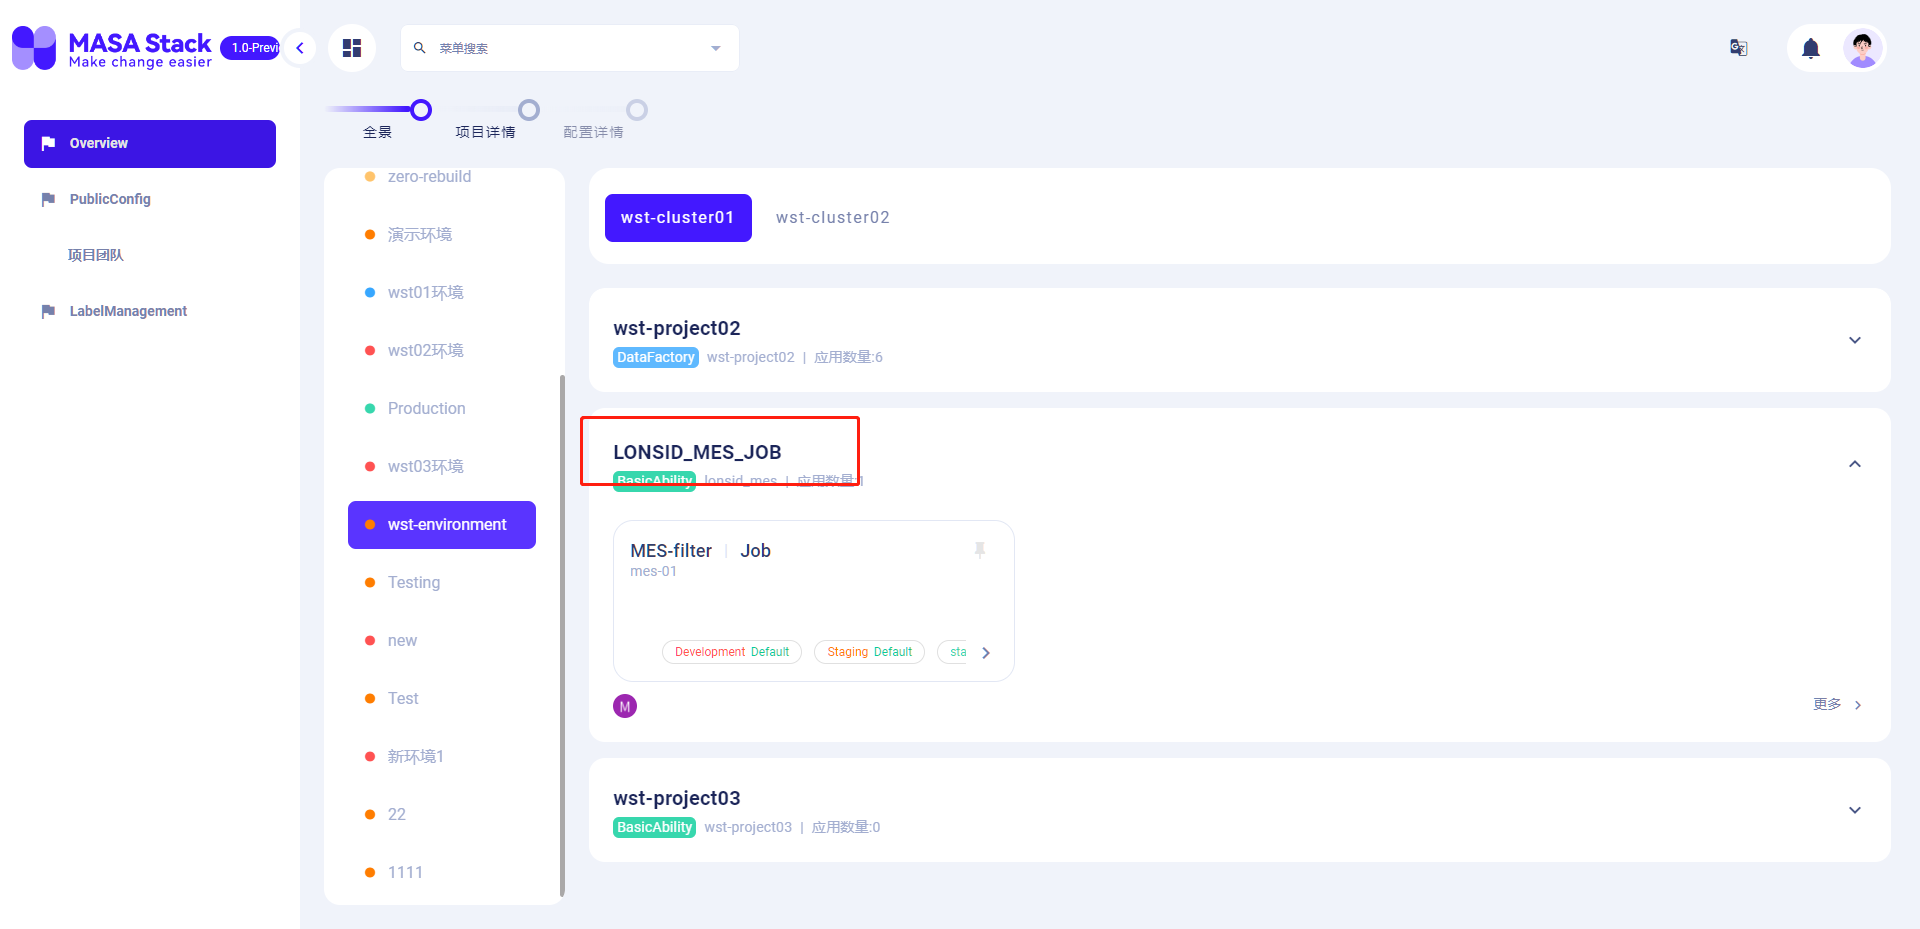1920x929 pixels.
Task: Select the 新环境1 environment
Action: 442,757
